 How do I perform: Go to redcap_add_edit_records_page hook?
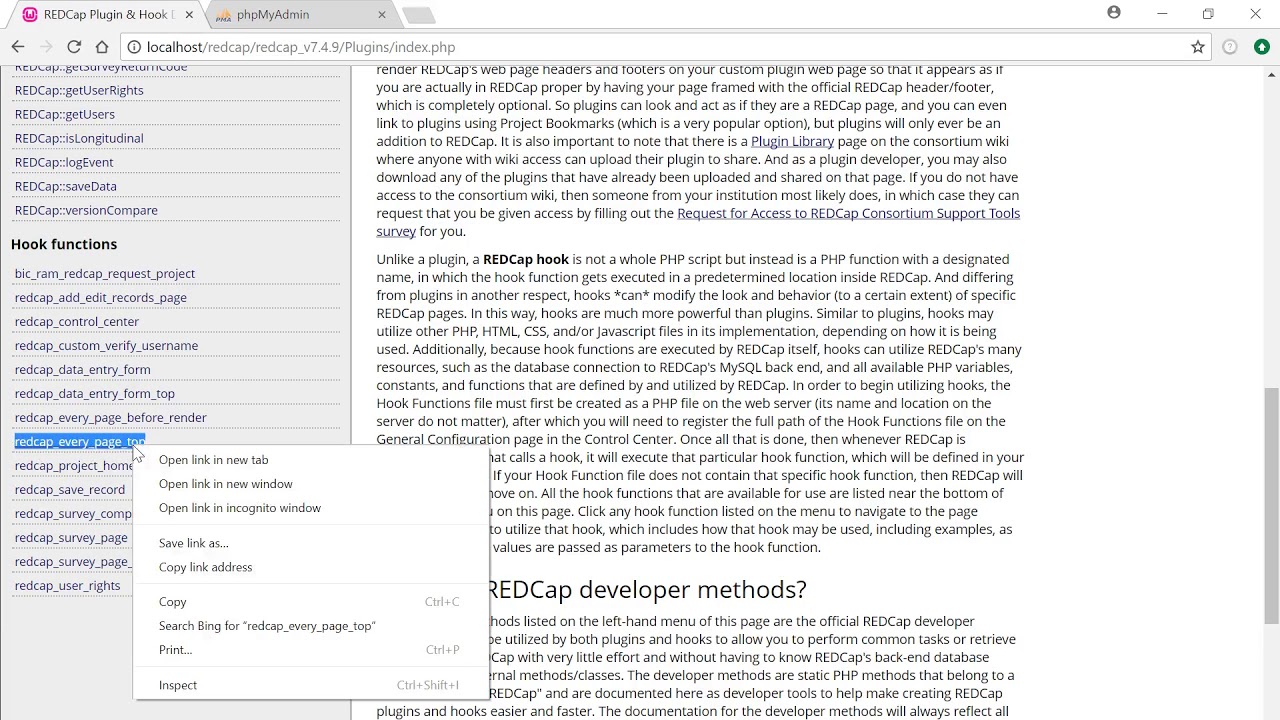tap(101, 298)
